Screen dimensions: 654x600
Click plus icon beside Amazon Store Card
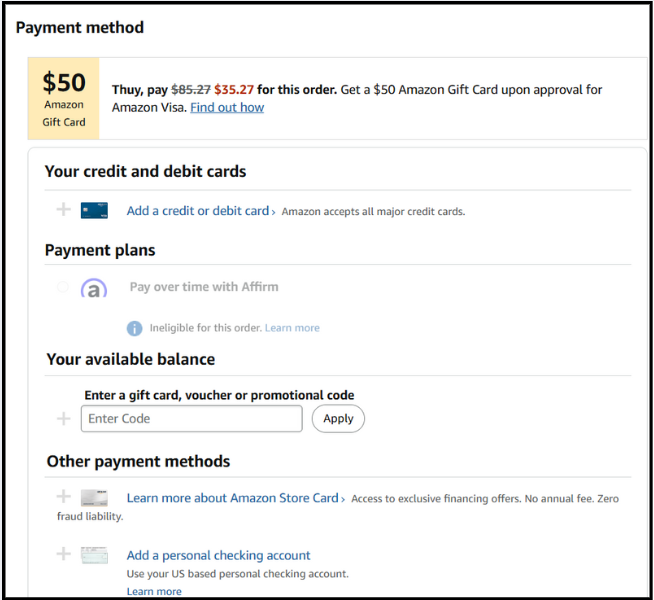pyautogui.click(x=63, y=497)
